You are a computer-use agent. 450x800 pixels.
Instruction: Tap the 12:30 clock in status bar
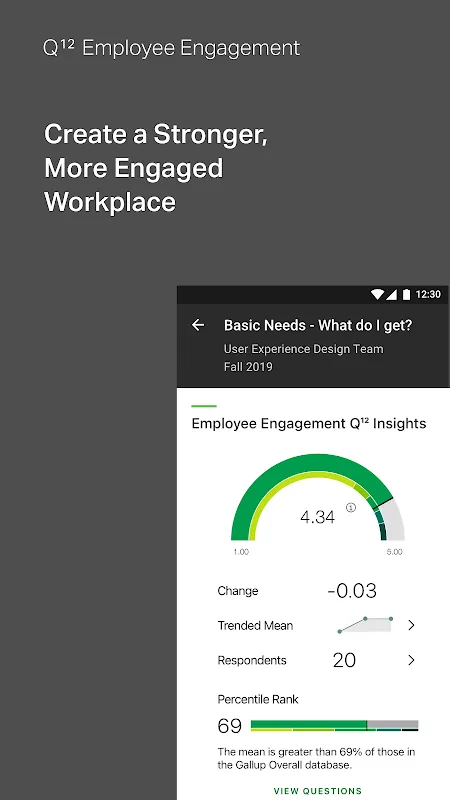[x=428, y=294]
